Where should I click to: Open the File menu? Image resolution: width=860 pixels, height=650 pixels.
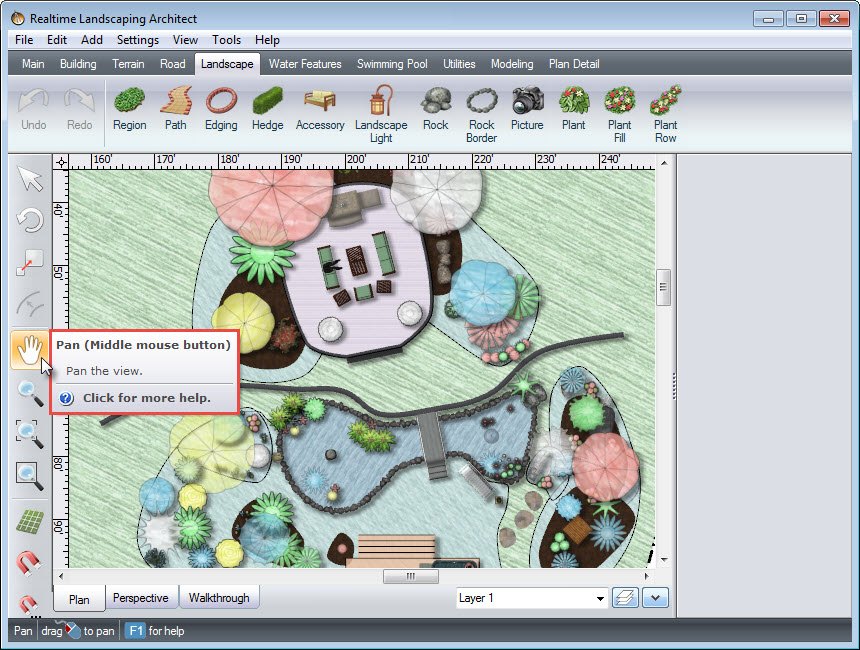[24, 40]
